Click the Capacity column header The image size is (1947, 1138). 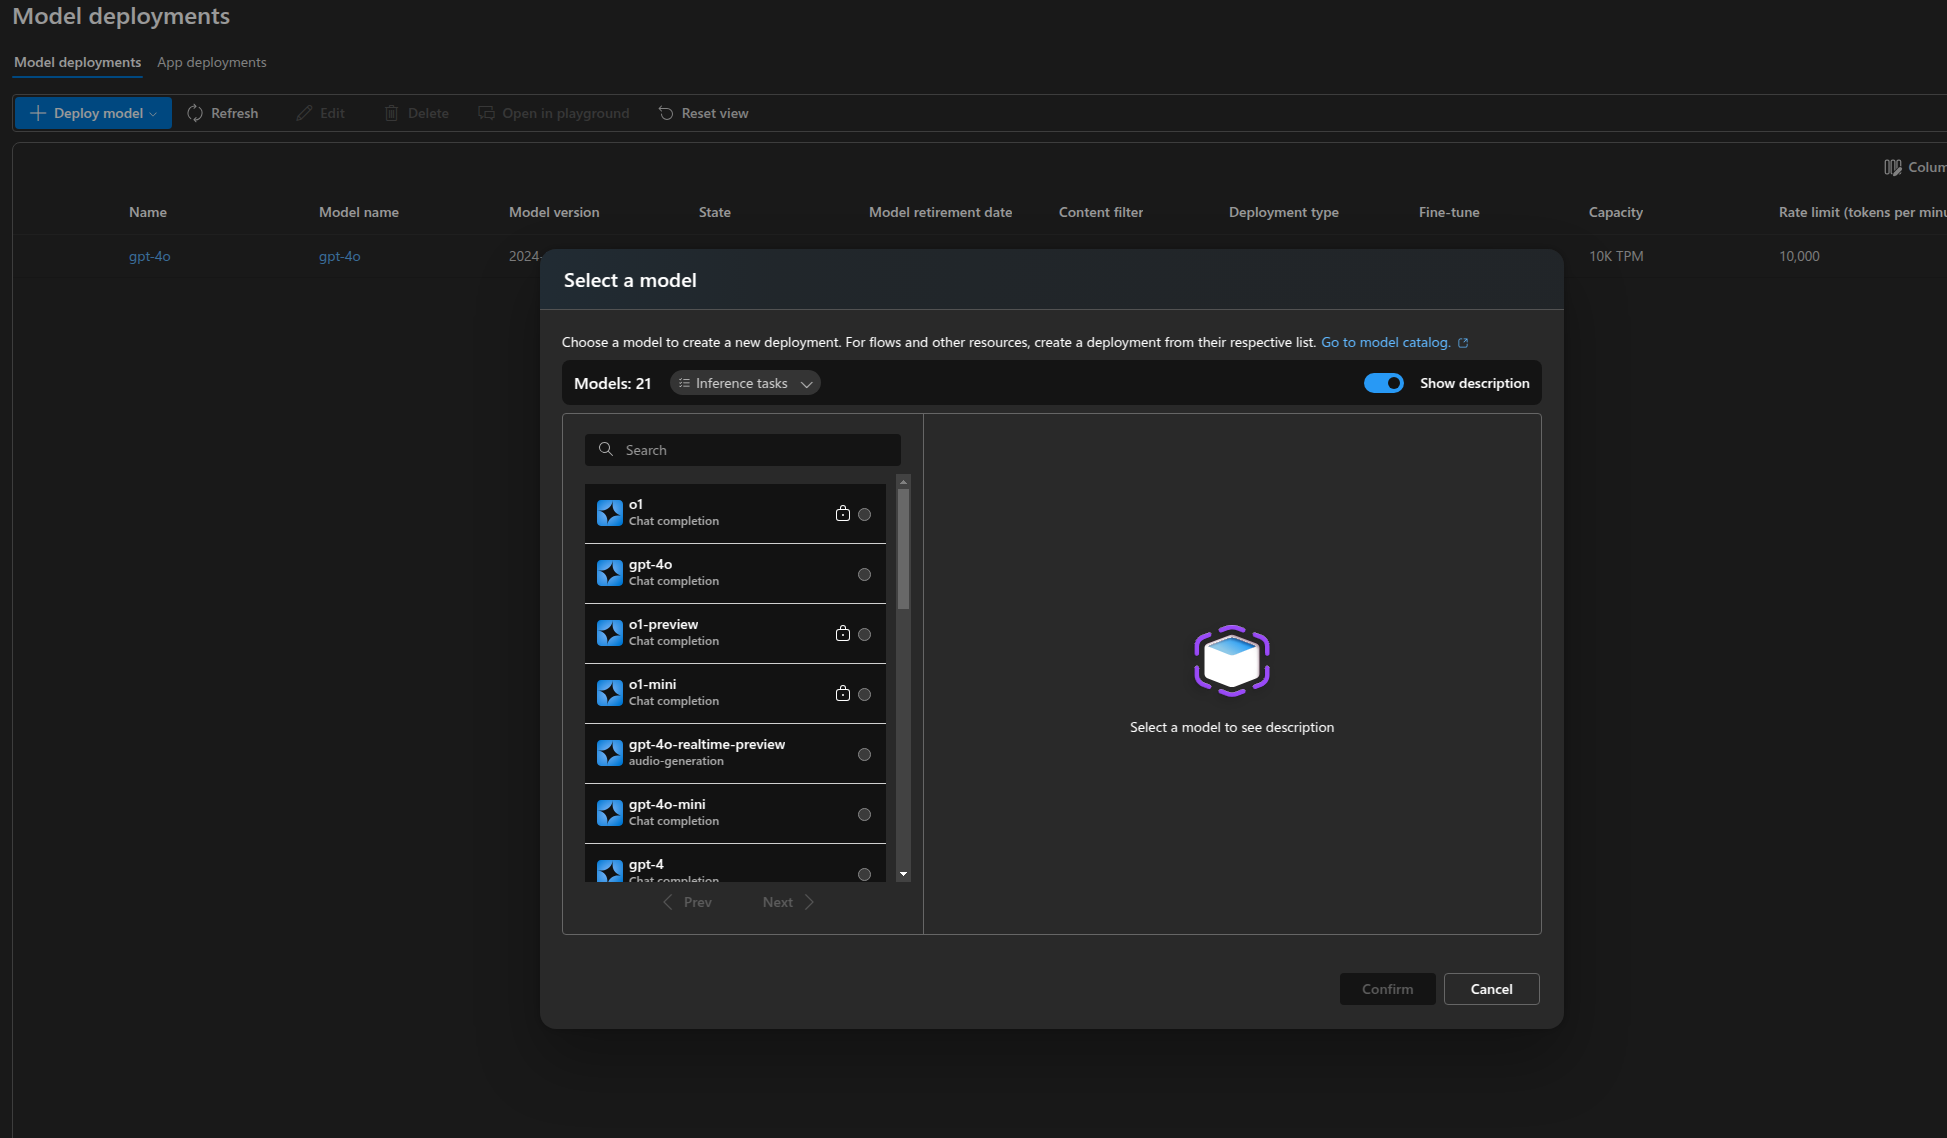[1616, 212]
